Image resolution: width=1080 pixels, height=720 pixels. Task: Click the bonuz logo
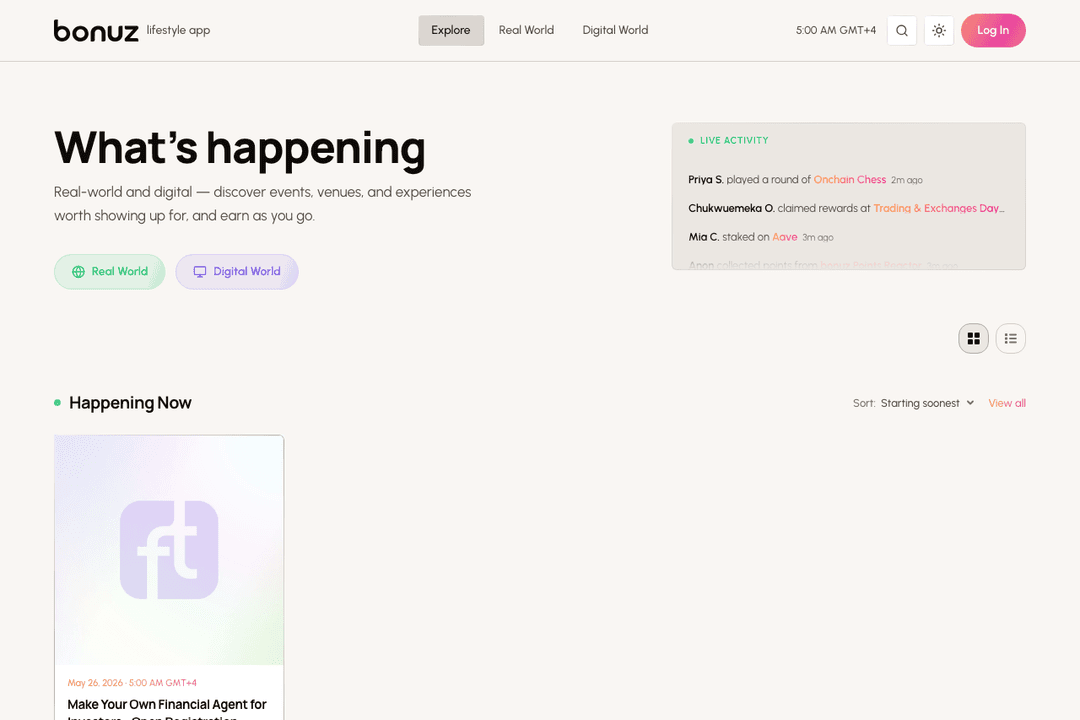96,30
